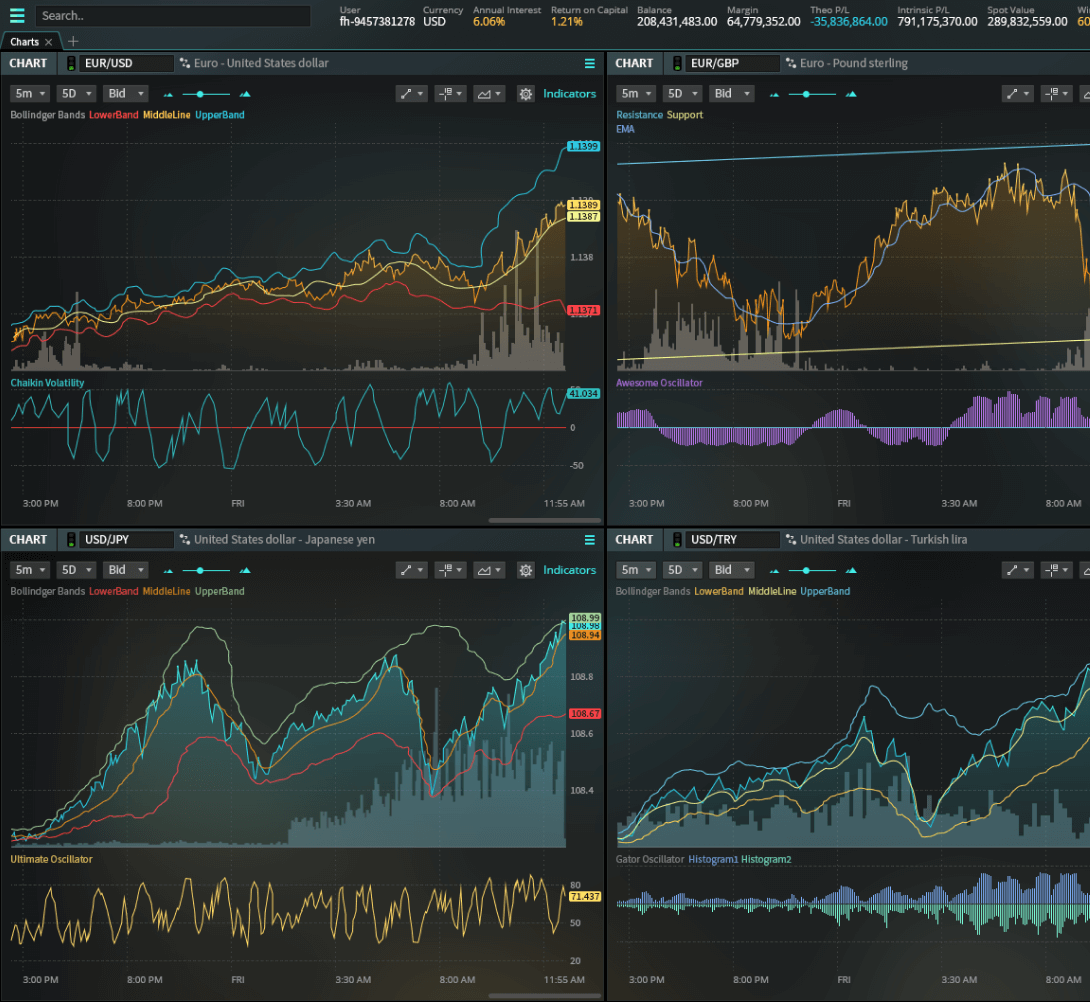The image size is (1090, 1002).
Task: Click the EUR/USD instrument link icon
Action: point(184,63)
